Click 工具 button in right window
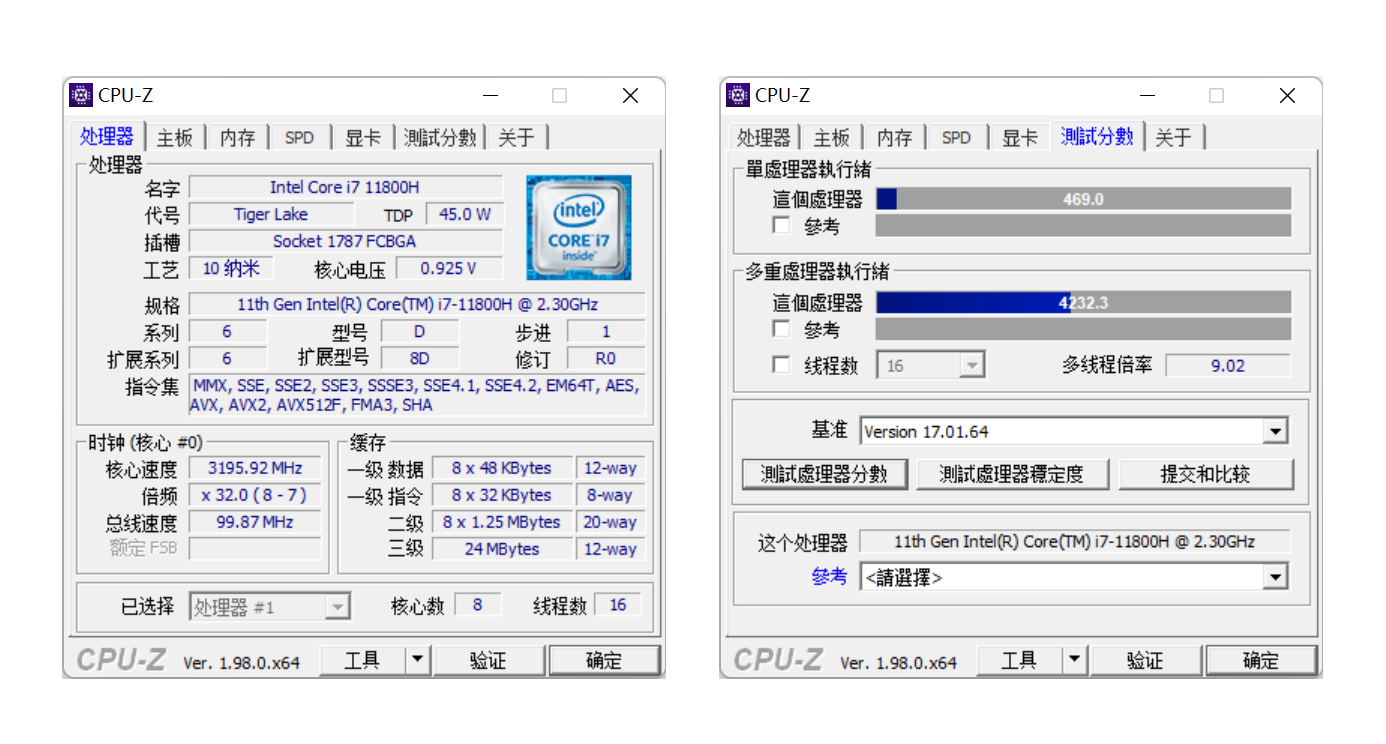Viewport: 1386px width, 744px height. click(x=1019, y=660)
